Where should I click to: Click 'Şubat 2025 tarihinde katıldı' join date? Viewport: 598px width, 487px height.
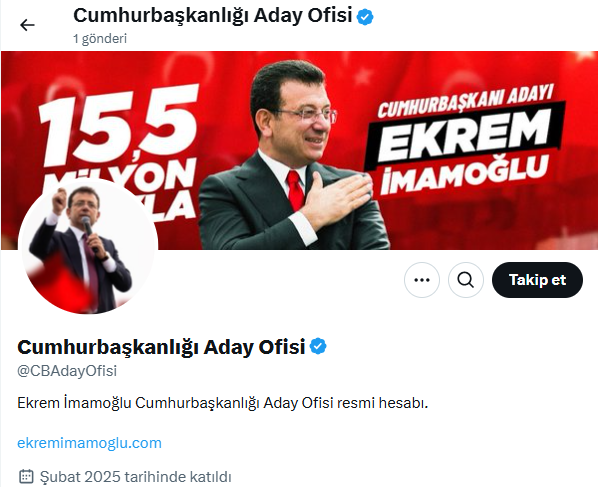click(135, 477)
